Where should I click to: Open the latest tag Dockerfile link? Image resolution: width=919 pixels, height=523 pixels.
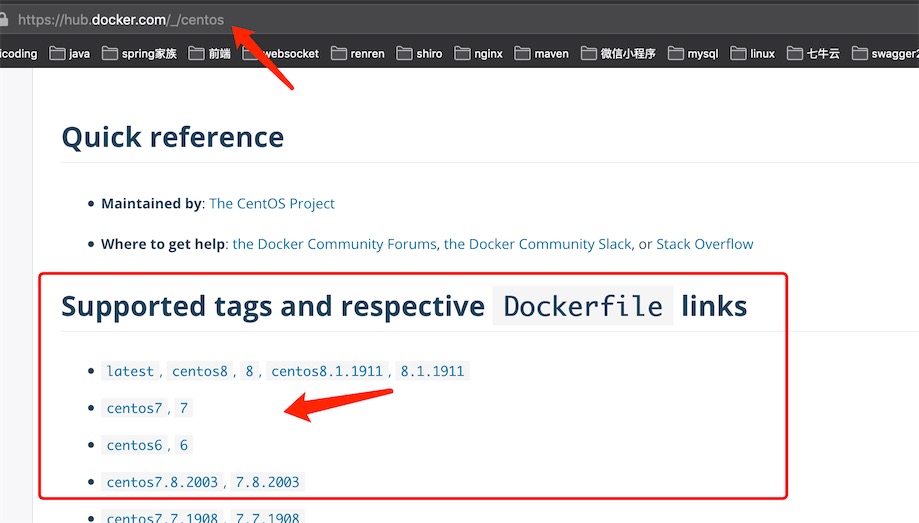(130, 371)
